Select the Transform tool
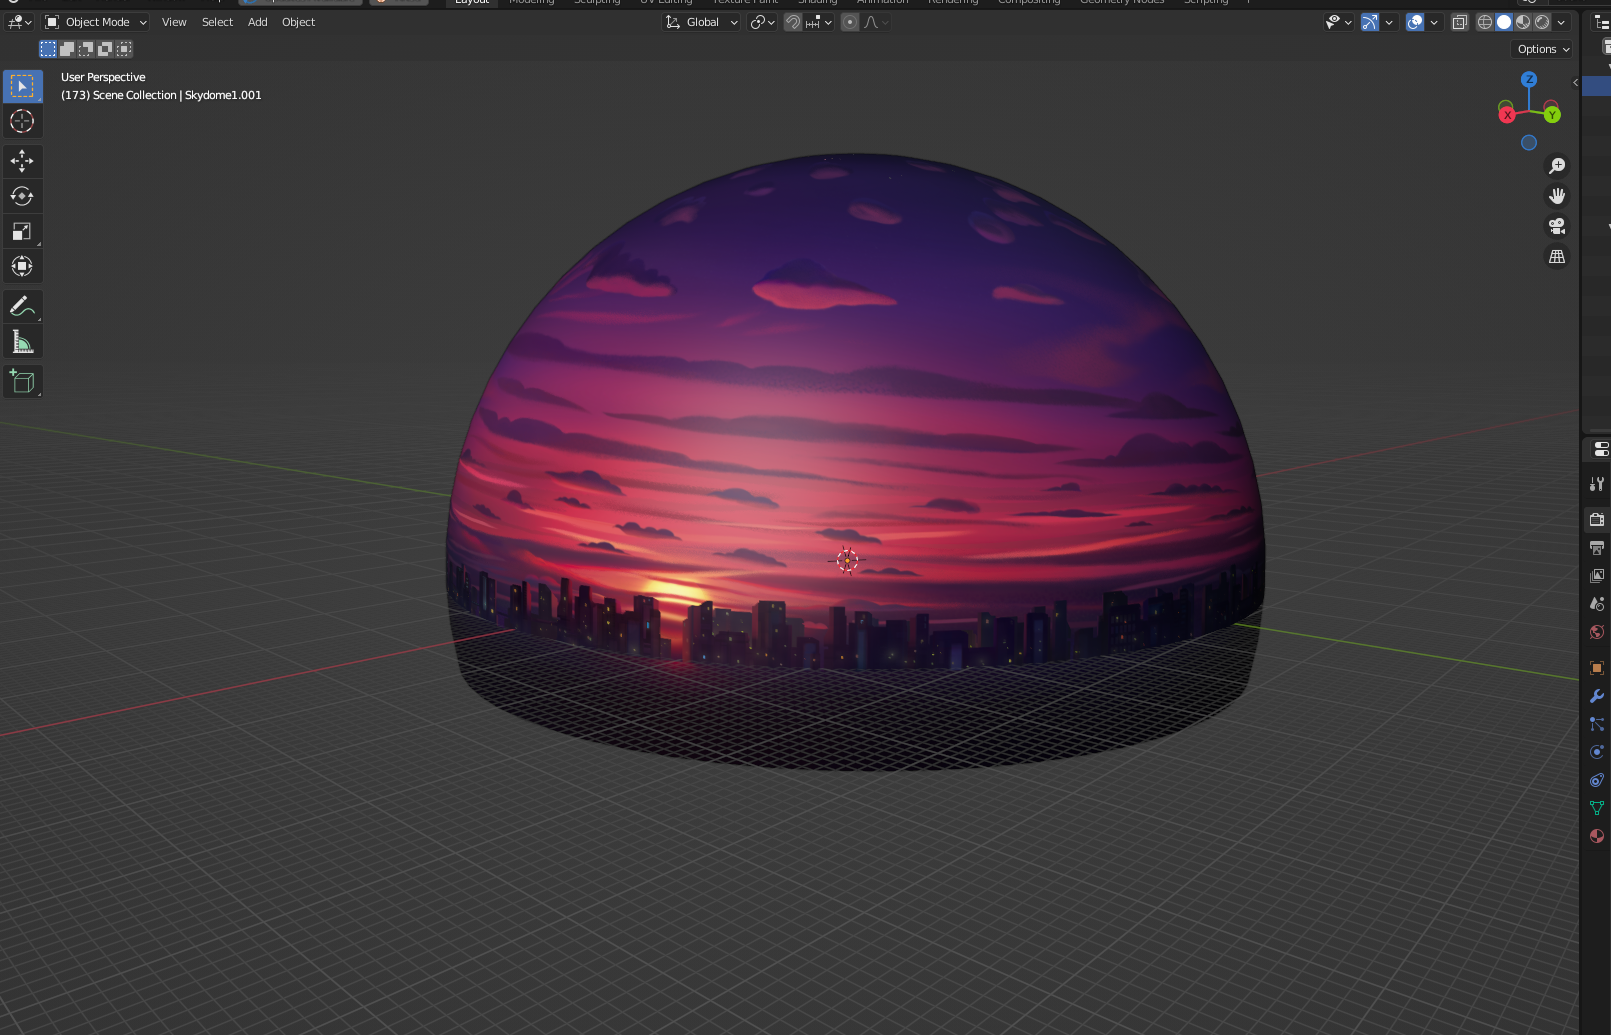The height and width of the screenshot is (1035, 1611). tap(22, 266)
